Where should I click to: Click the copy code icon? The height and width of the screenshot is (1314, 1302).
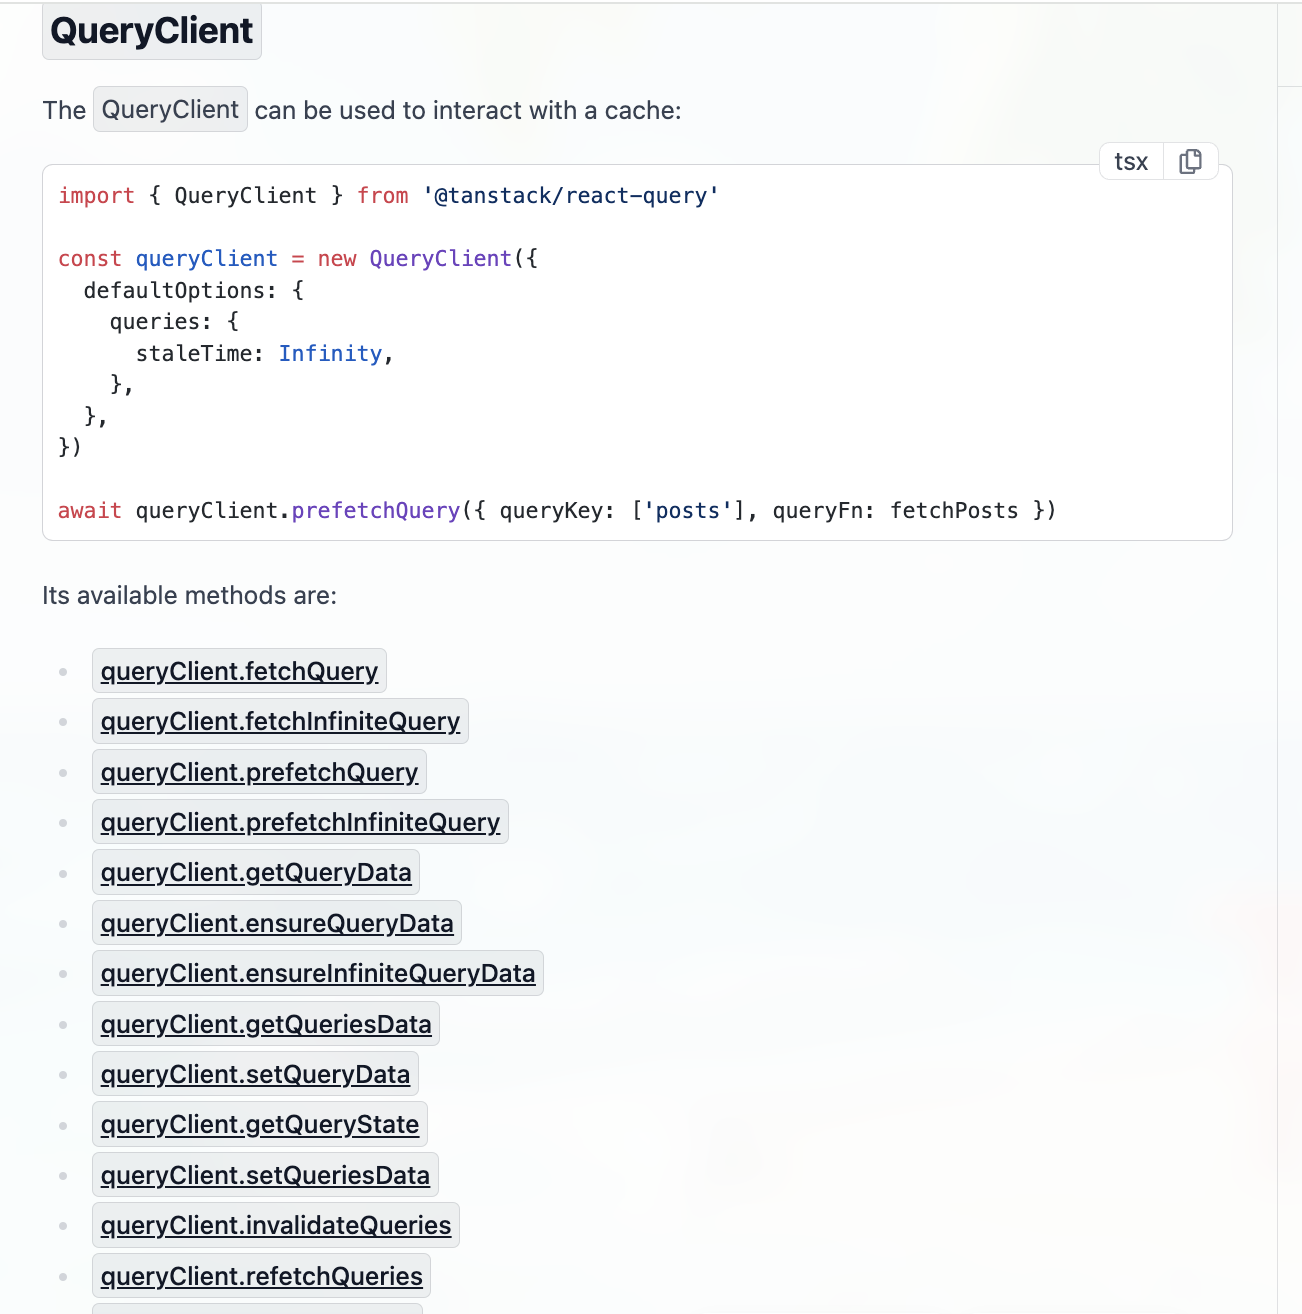pos(1190,160)
